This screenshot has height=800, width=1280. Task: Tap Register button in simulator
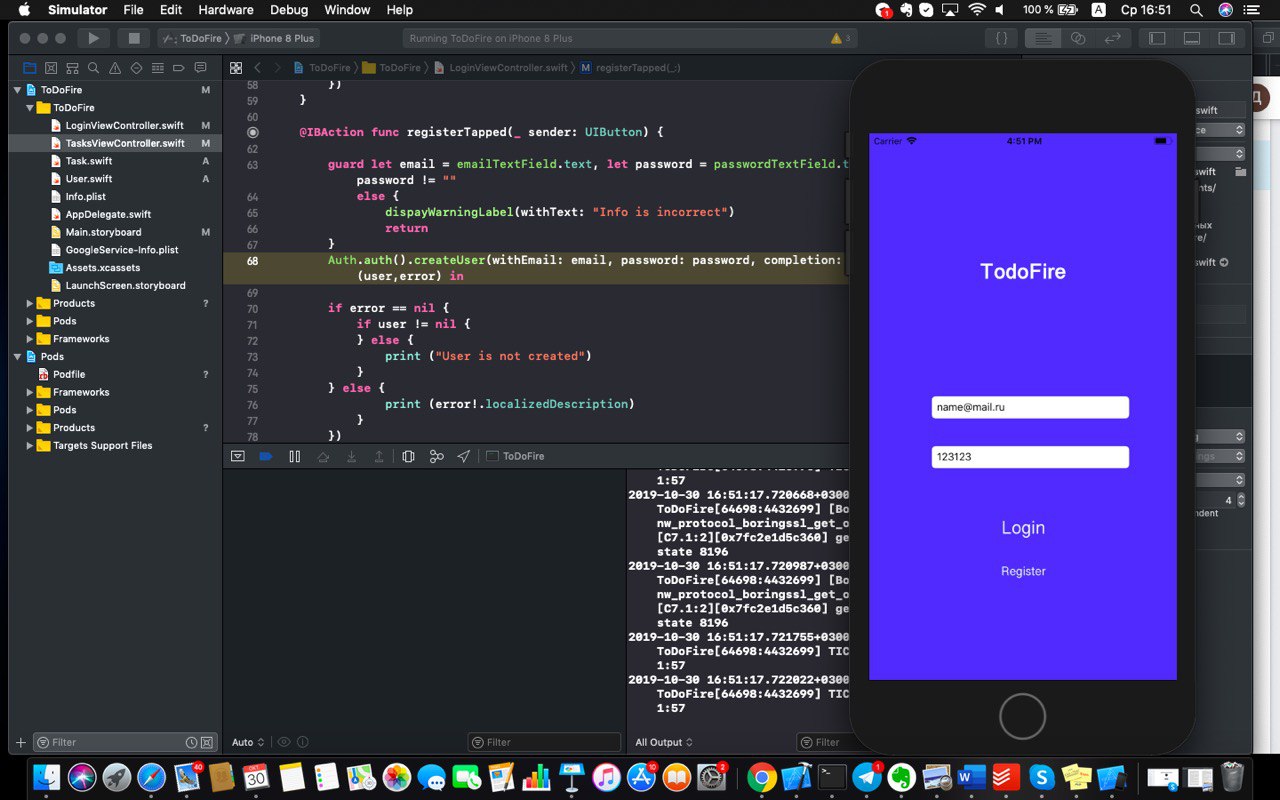[1023, 571]
